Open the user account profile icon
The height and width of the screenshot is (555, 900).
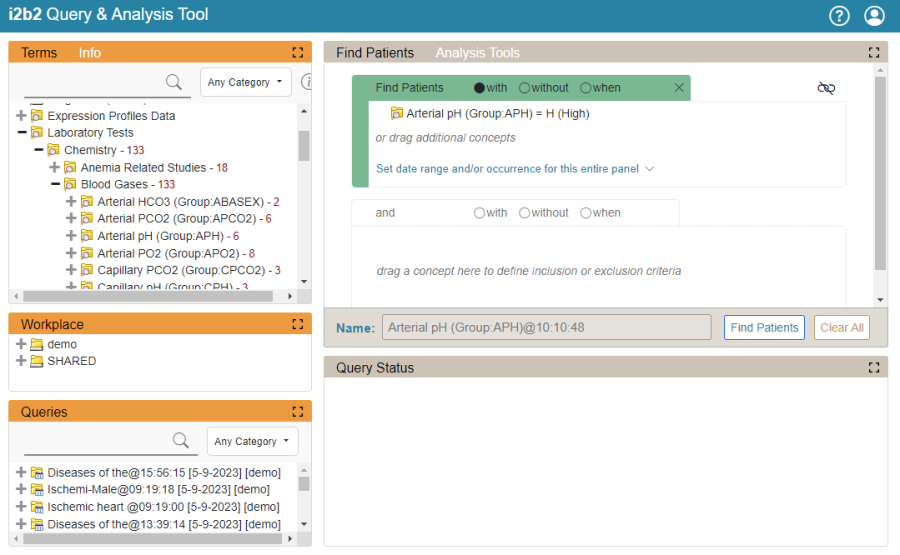pos(874,15)
